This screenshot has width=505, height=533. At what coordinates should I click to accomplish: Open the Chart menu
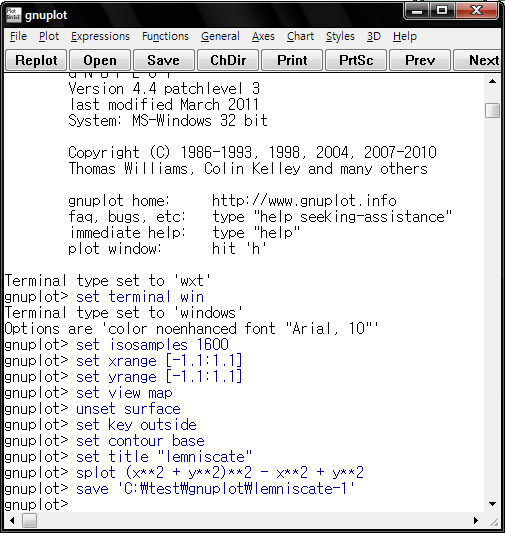coord(300,36)
